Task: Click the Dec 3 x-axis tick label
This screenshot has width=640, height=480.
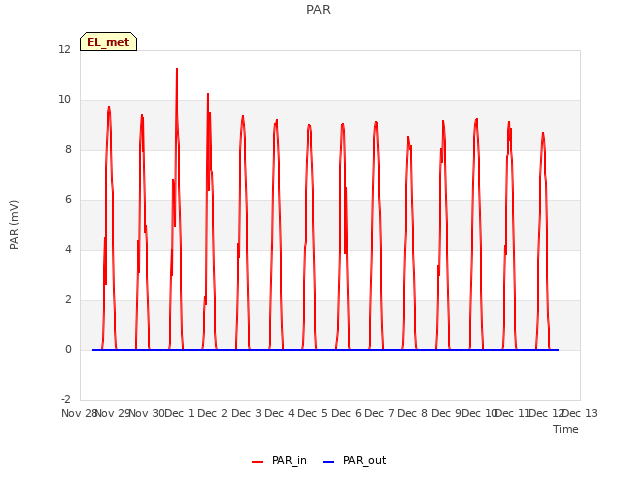Action: 247,413
